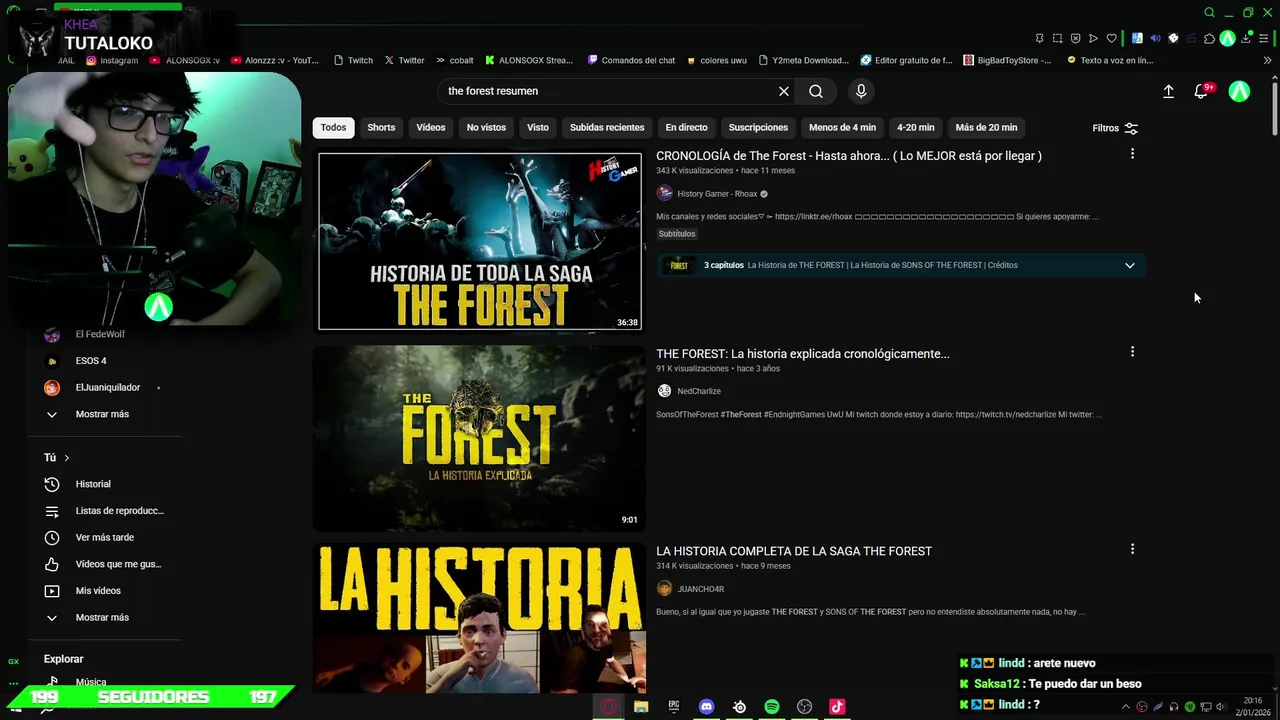The width and height of the screenshot is (1280, 720).
Task: Click the Subtítulos badge on first result
Action: 677,234
